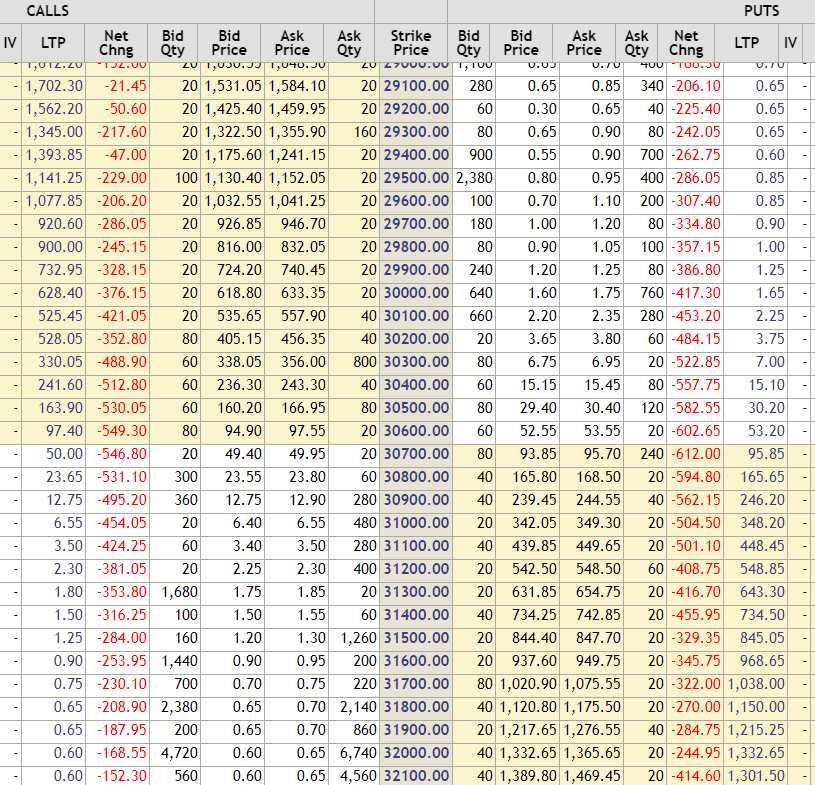Open the 30000.00 strike price link

point(416,293)
